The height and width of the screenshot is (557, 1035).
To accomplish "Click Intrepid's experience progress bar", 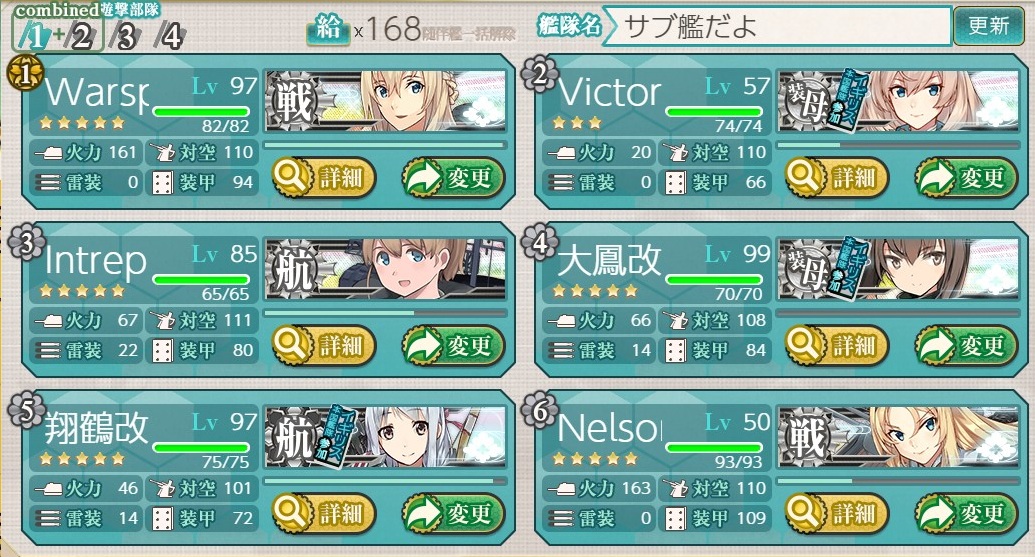I will pos(385,312).
